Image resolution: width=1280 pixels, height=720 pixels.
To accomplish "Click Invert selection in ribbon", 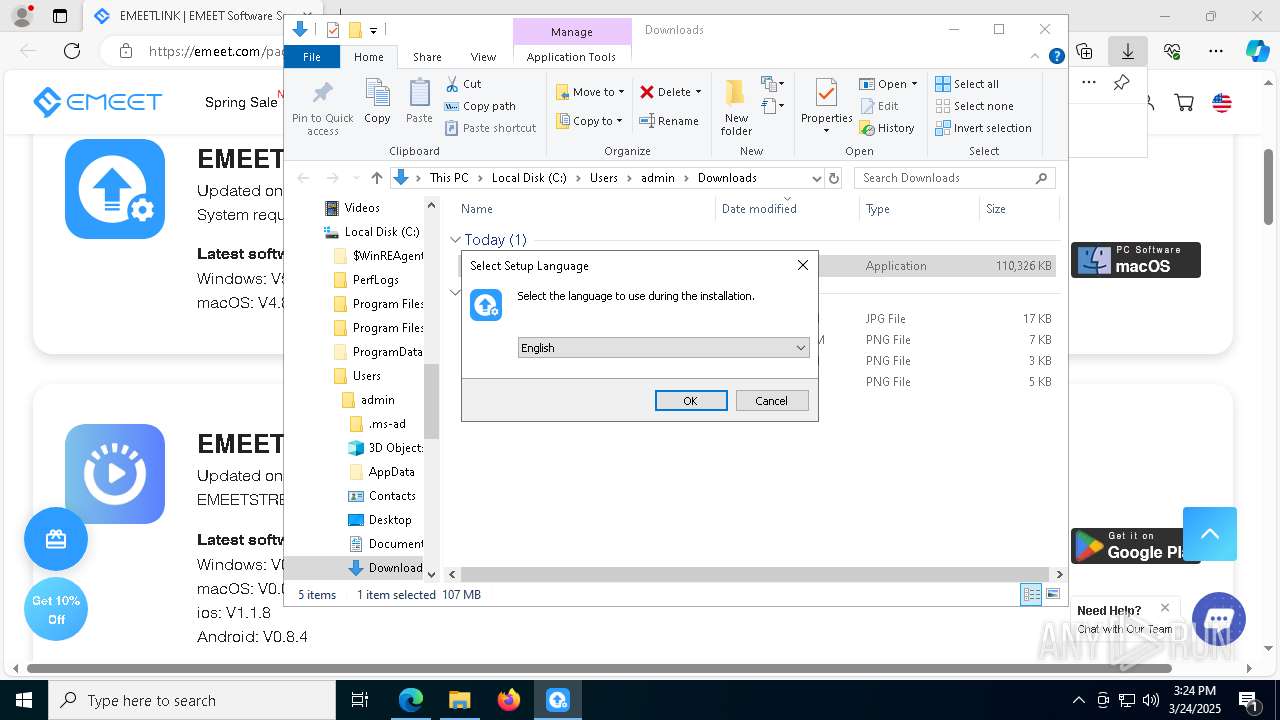I will [983, 128].
